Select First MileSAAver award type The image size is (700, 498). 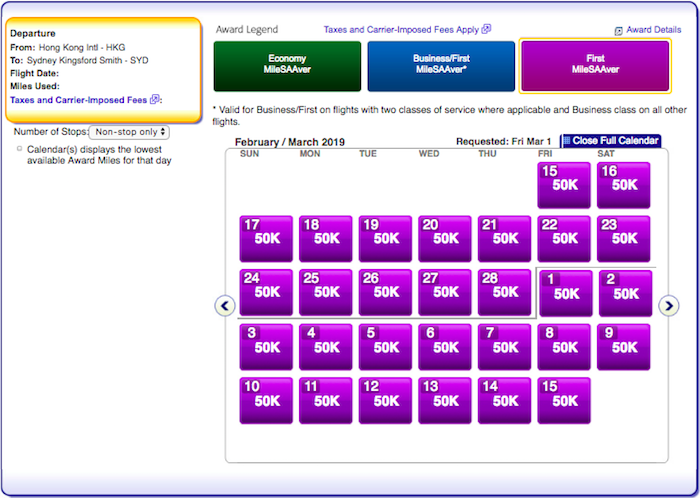[x=595, y=66]
